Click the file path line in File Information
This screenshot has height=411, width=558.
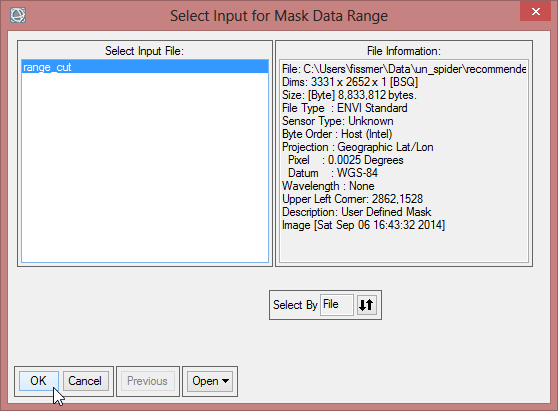(404, 69)
